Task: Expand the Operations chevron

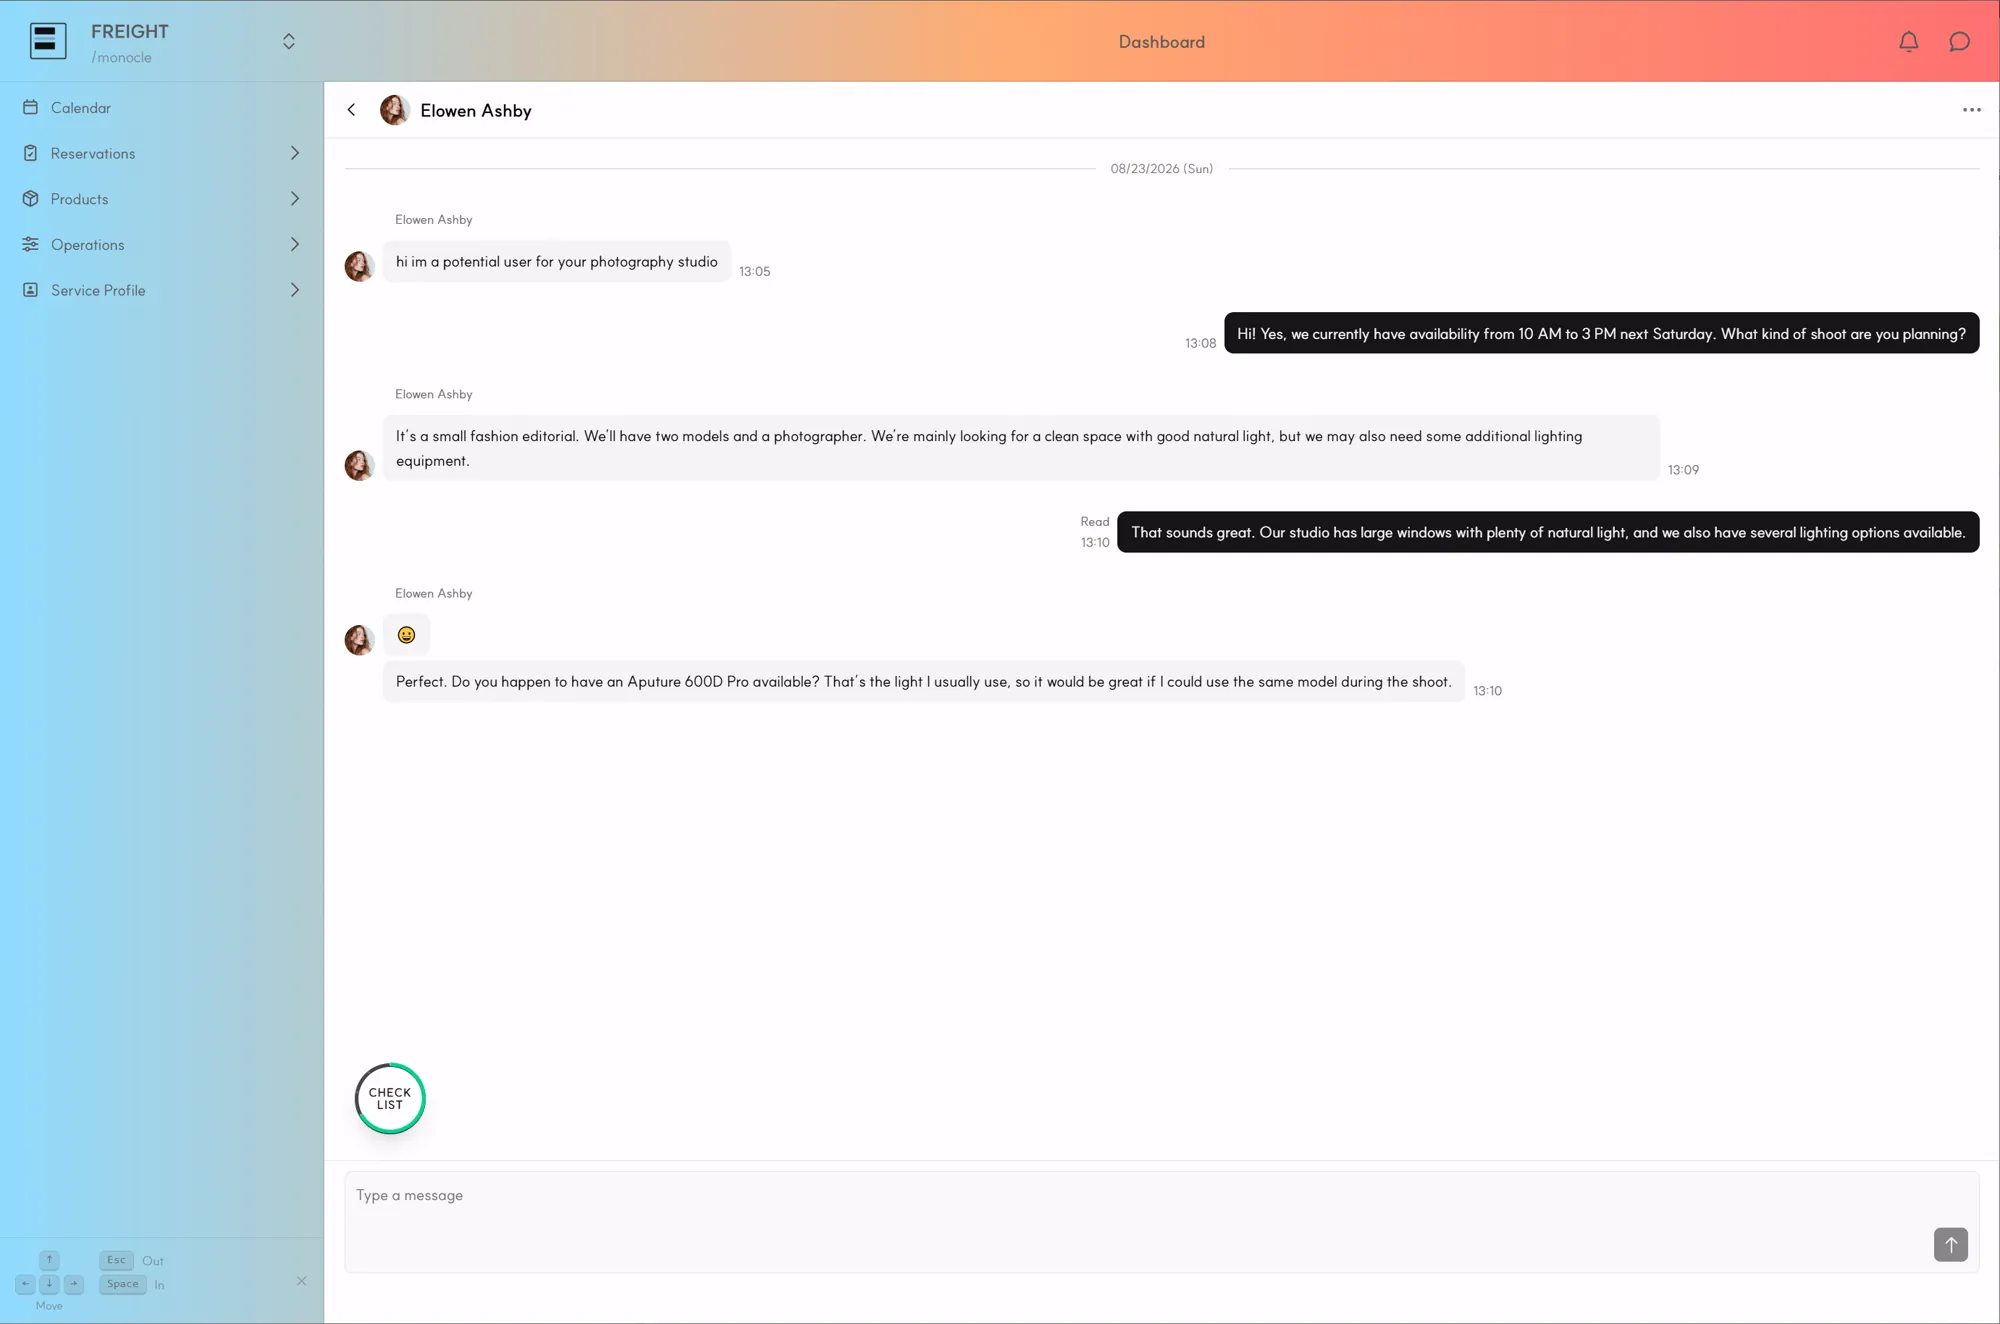Action: pyautogui.click(x=295, y=244)
